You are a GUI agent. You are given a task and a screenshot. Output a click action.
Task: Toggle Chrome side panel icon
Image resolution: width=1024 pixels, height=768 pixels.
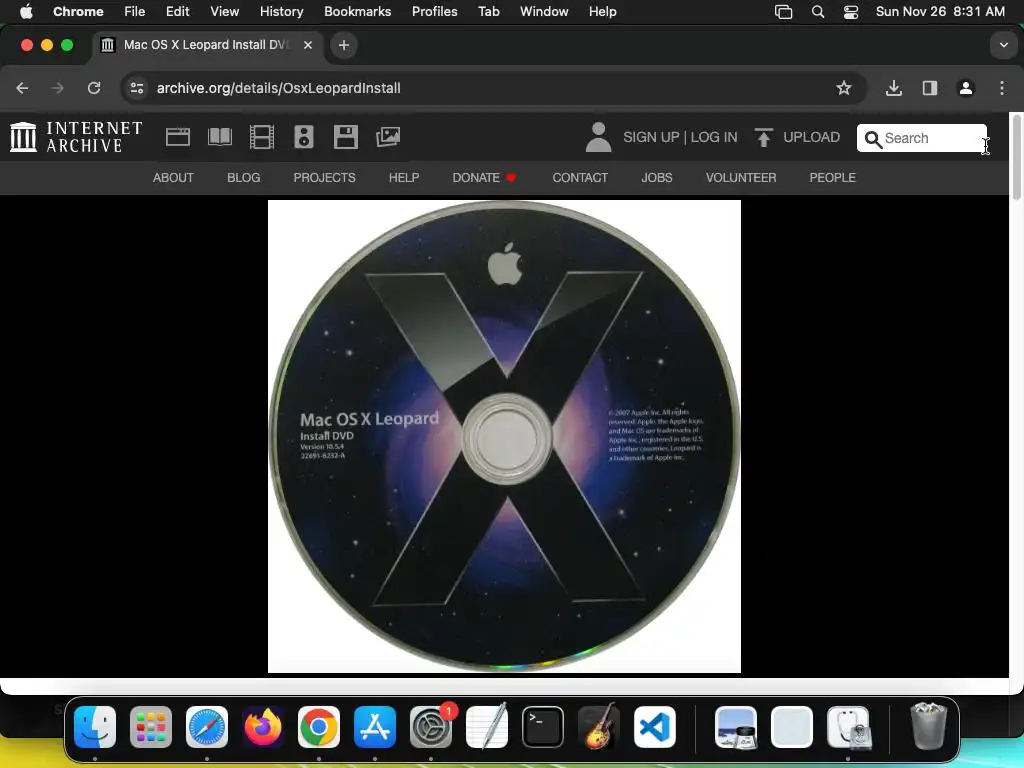(930, 88)
